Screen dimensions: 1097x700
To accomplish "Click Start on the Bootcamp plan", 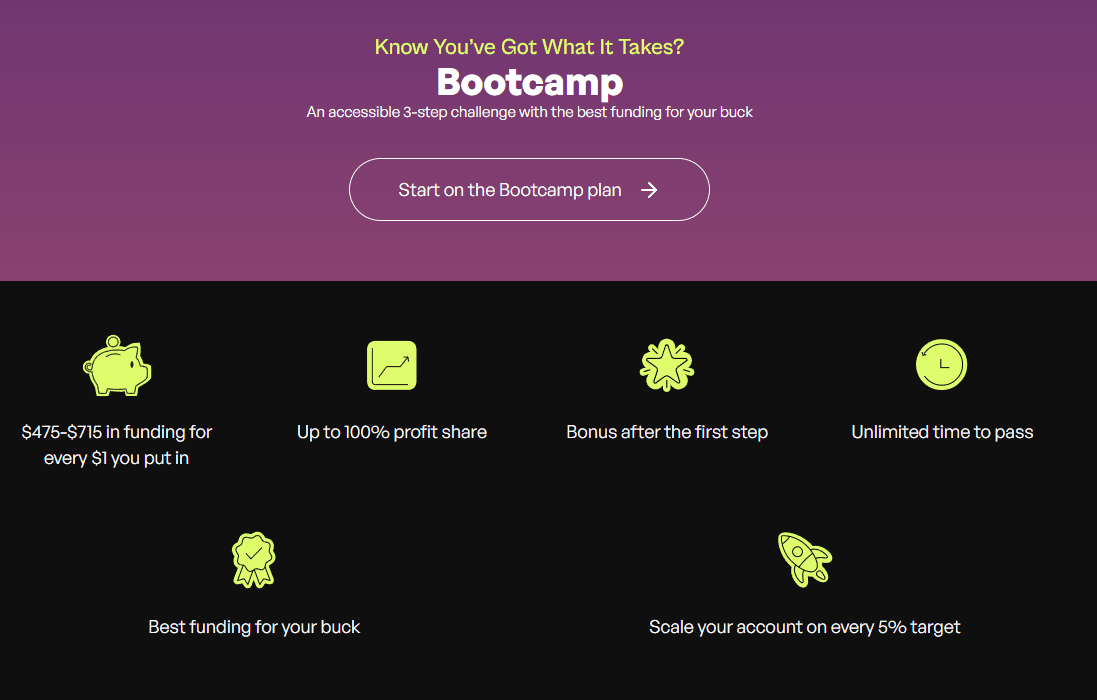I will tap(529, 189).
